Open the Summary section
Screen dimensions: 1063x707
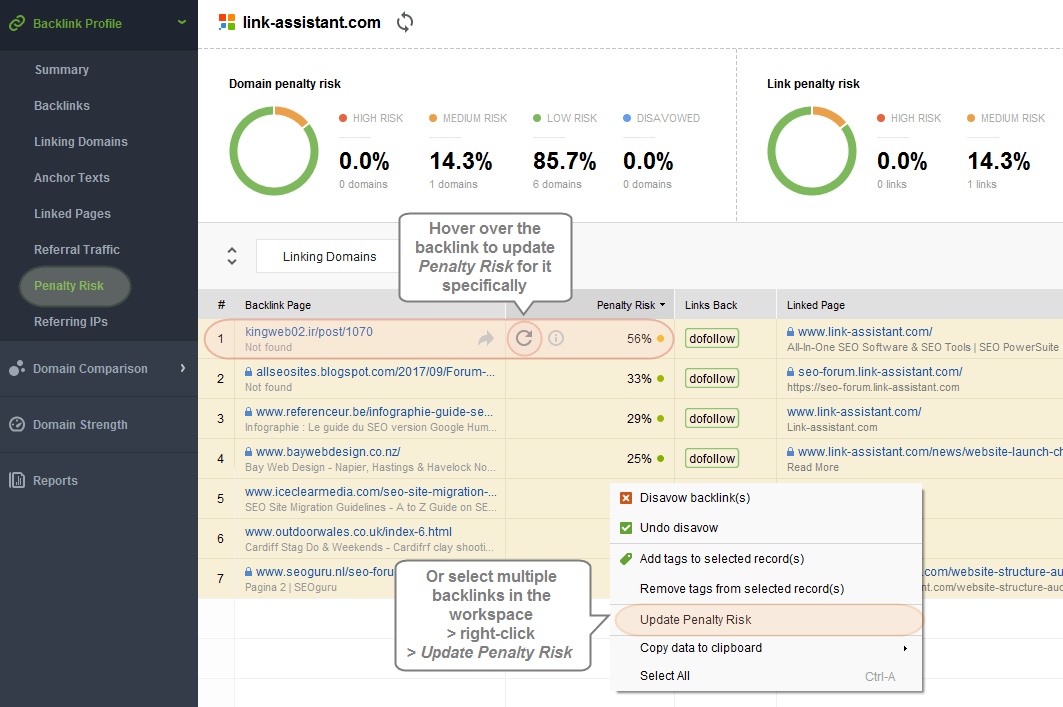click(x=62, y=70)
